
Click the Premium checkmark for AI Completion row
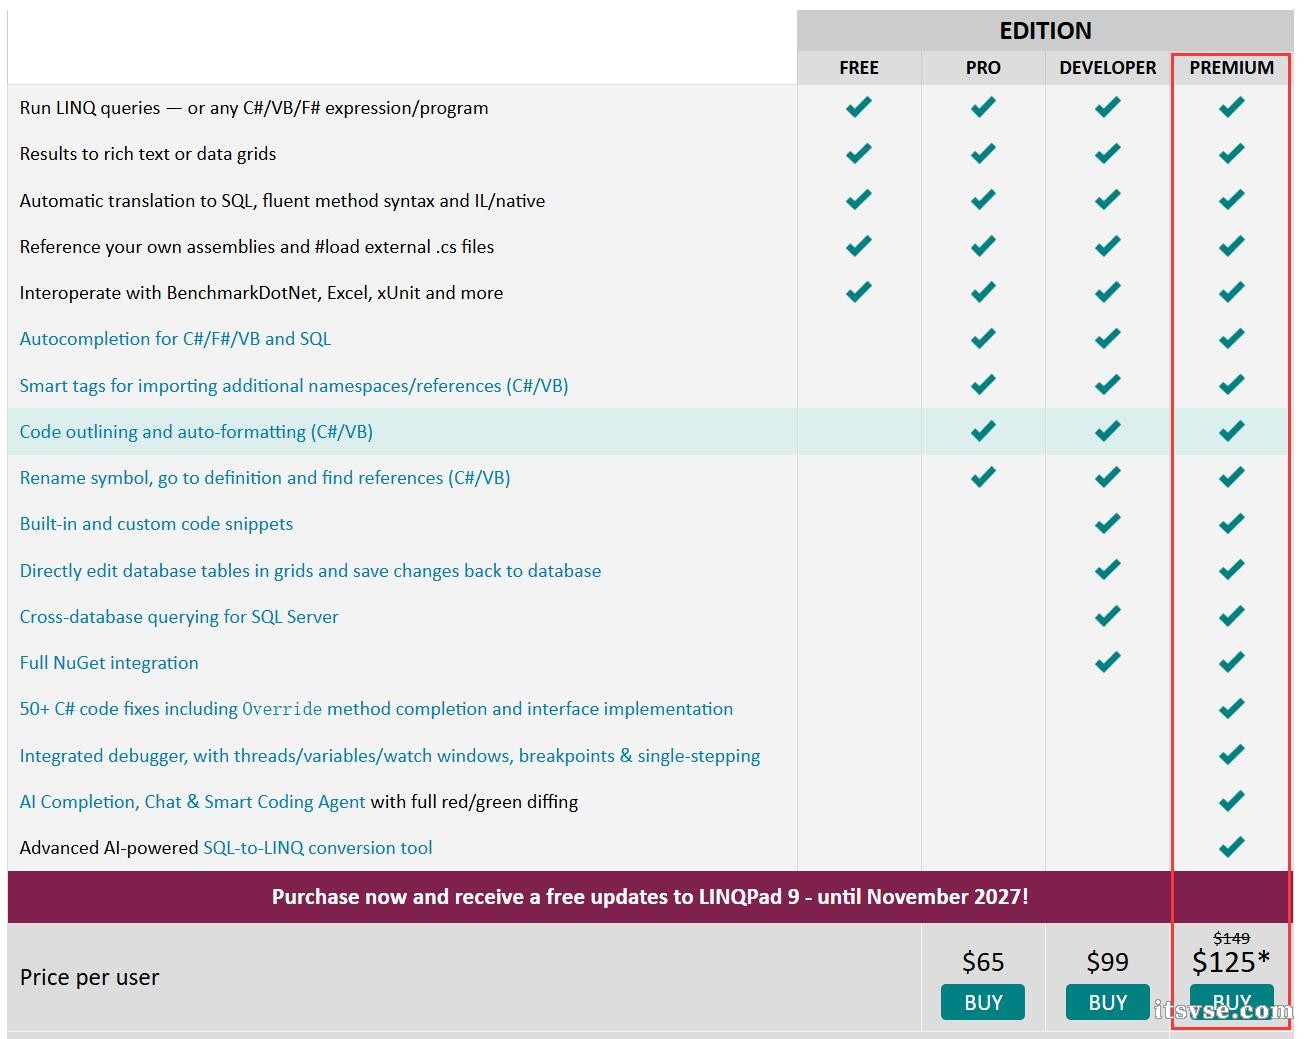coord(1231,801)
